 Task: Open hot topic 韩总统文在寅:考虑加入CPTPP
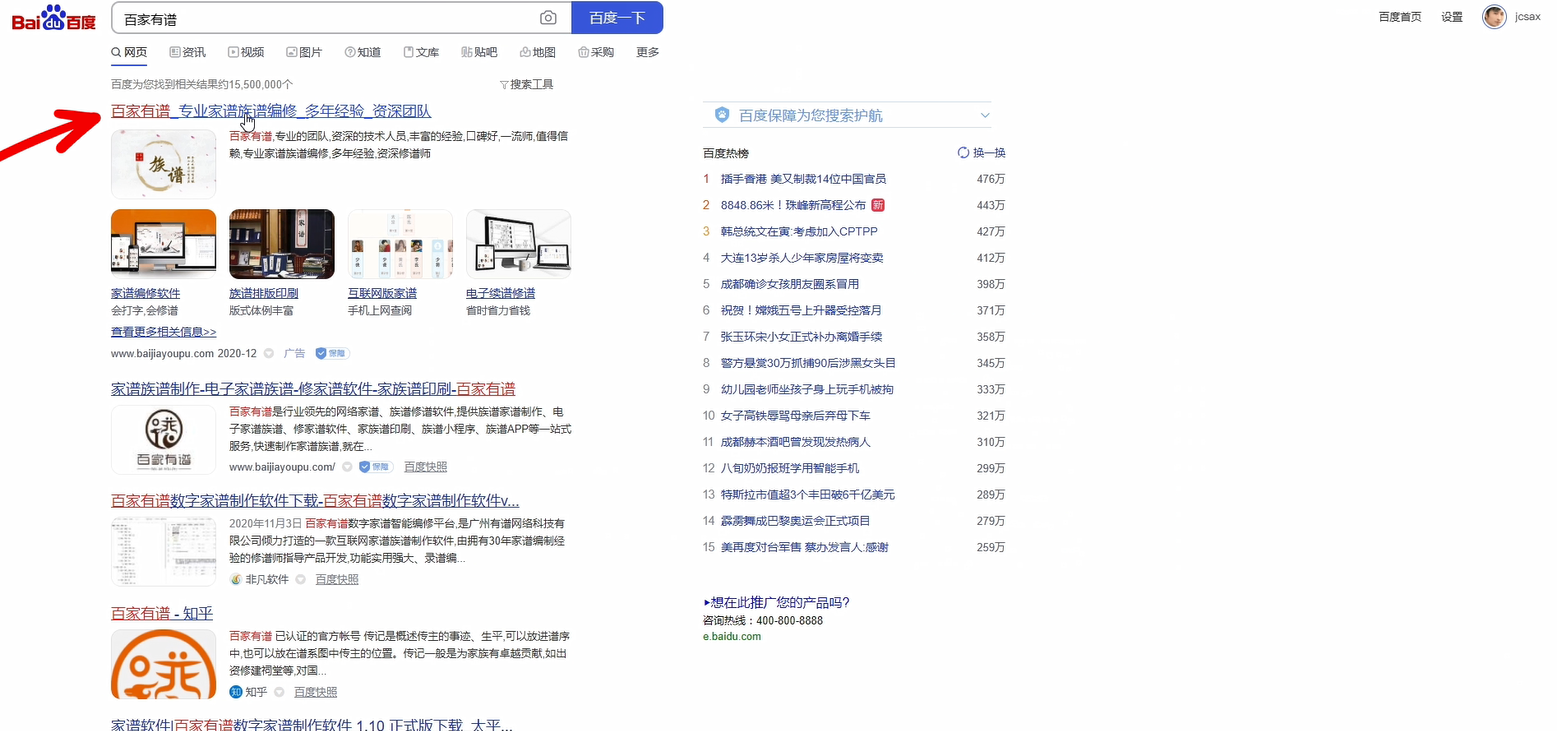(799, 232)
